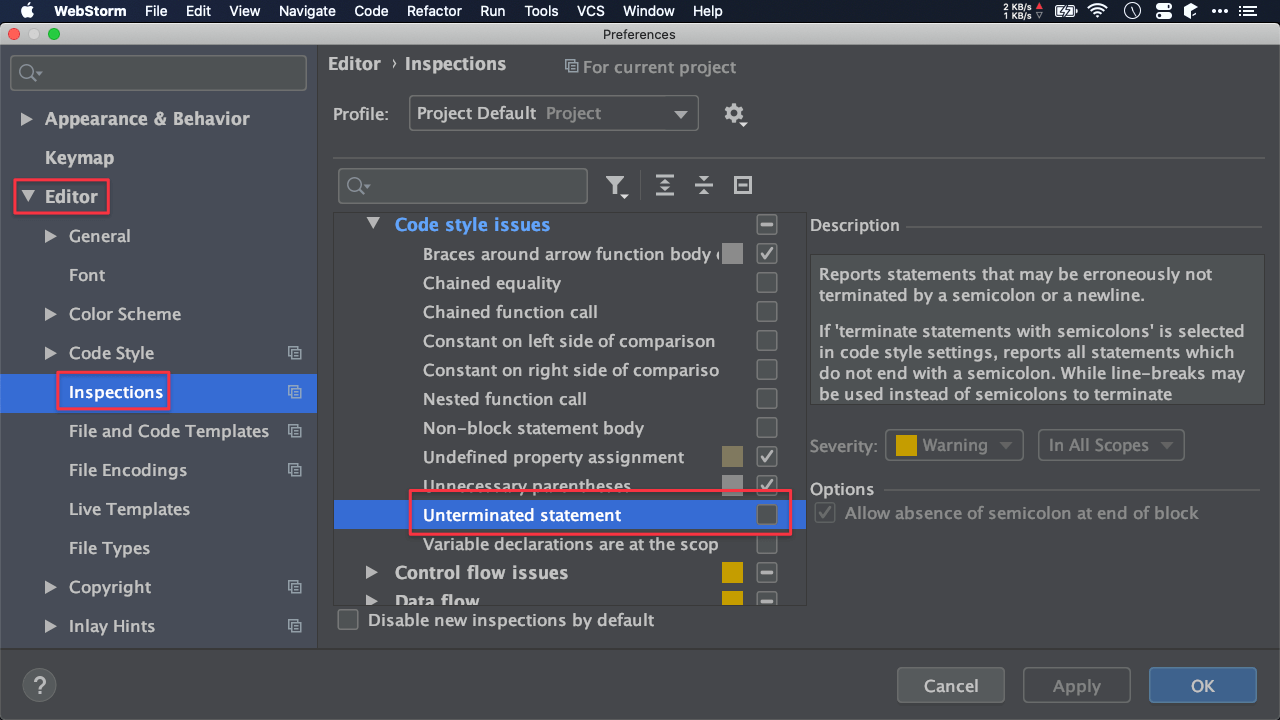
Task: Click the gear icon next to Profile
Action: [x=735, y=114]
